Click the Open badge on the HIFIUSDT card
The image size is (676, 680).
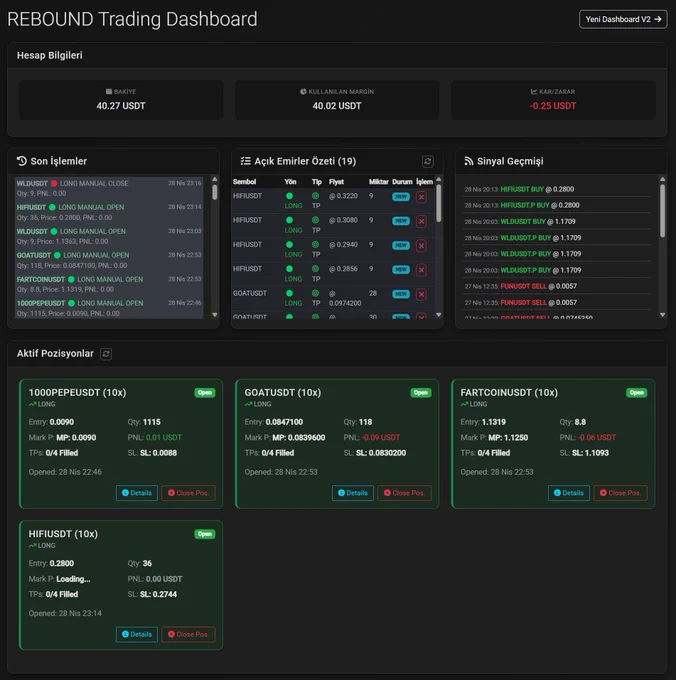point(205,534)
